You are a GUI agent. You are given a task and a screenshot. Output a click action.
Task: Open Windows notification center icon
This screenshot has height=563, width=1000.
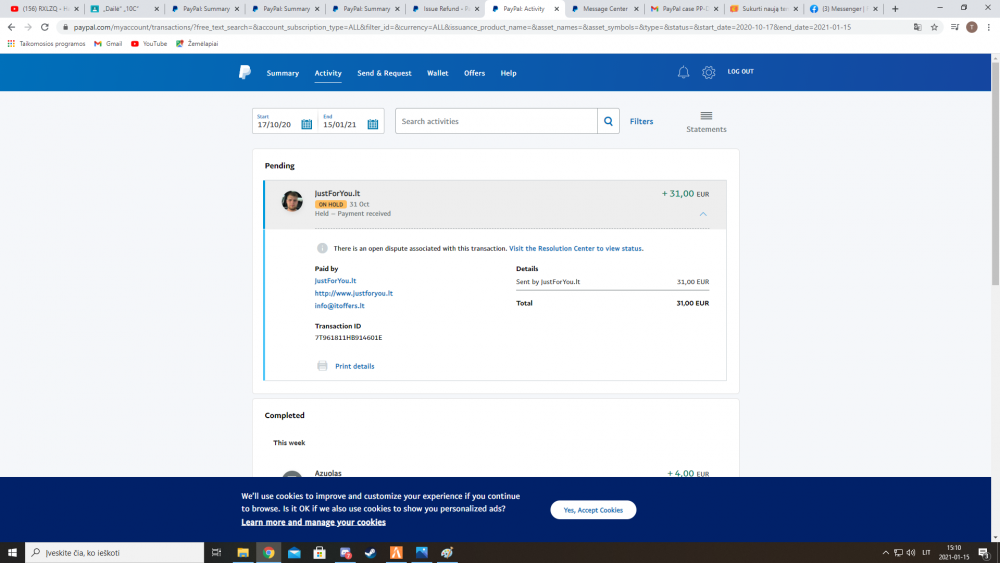[984, 553]
